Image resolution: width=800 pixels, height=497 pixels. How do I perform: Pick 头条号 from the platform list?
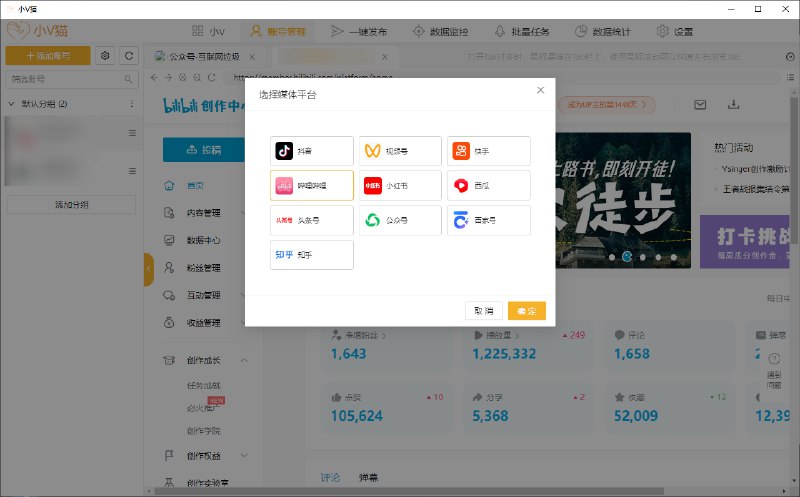(311, 220)
